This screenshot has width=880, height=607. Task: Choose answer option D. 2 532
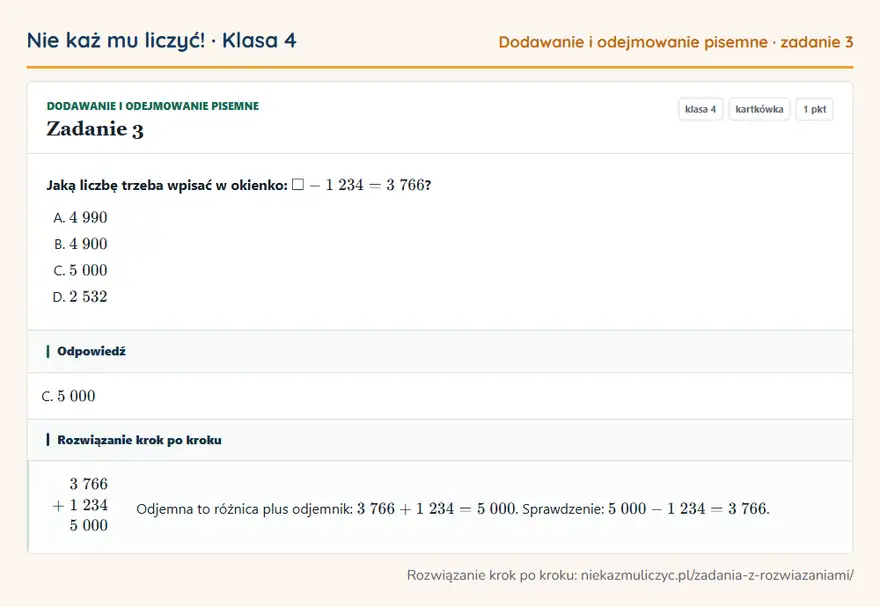coord(80,297)
